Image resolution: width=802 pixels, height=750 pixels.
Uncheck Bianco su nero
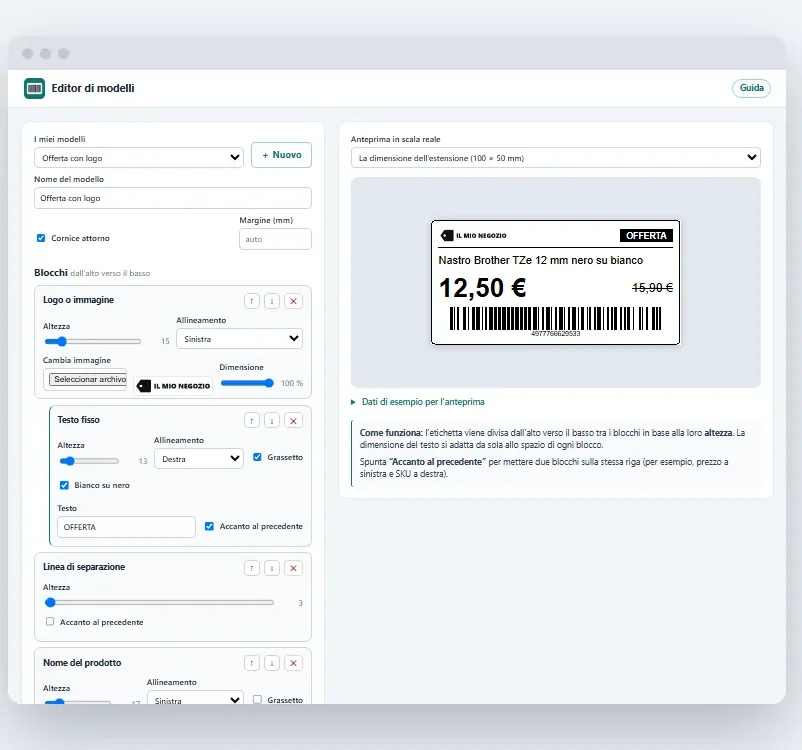(64, 485)
